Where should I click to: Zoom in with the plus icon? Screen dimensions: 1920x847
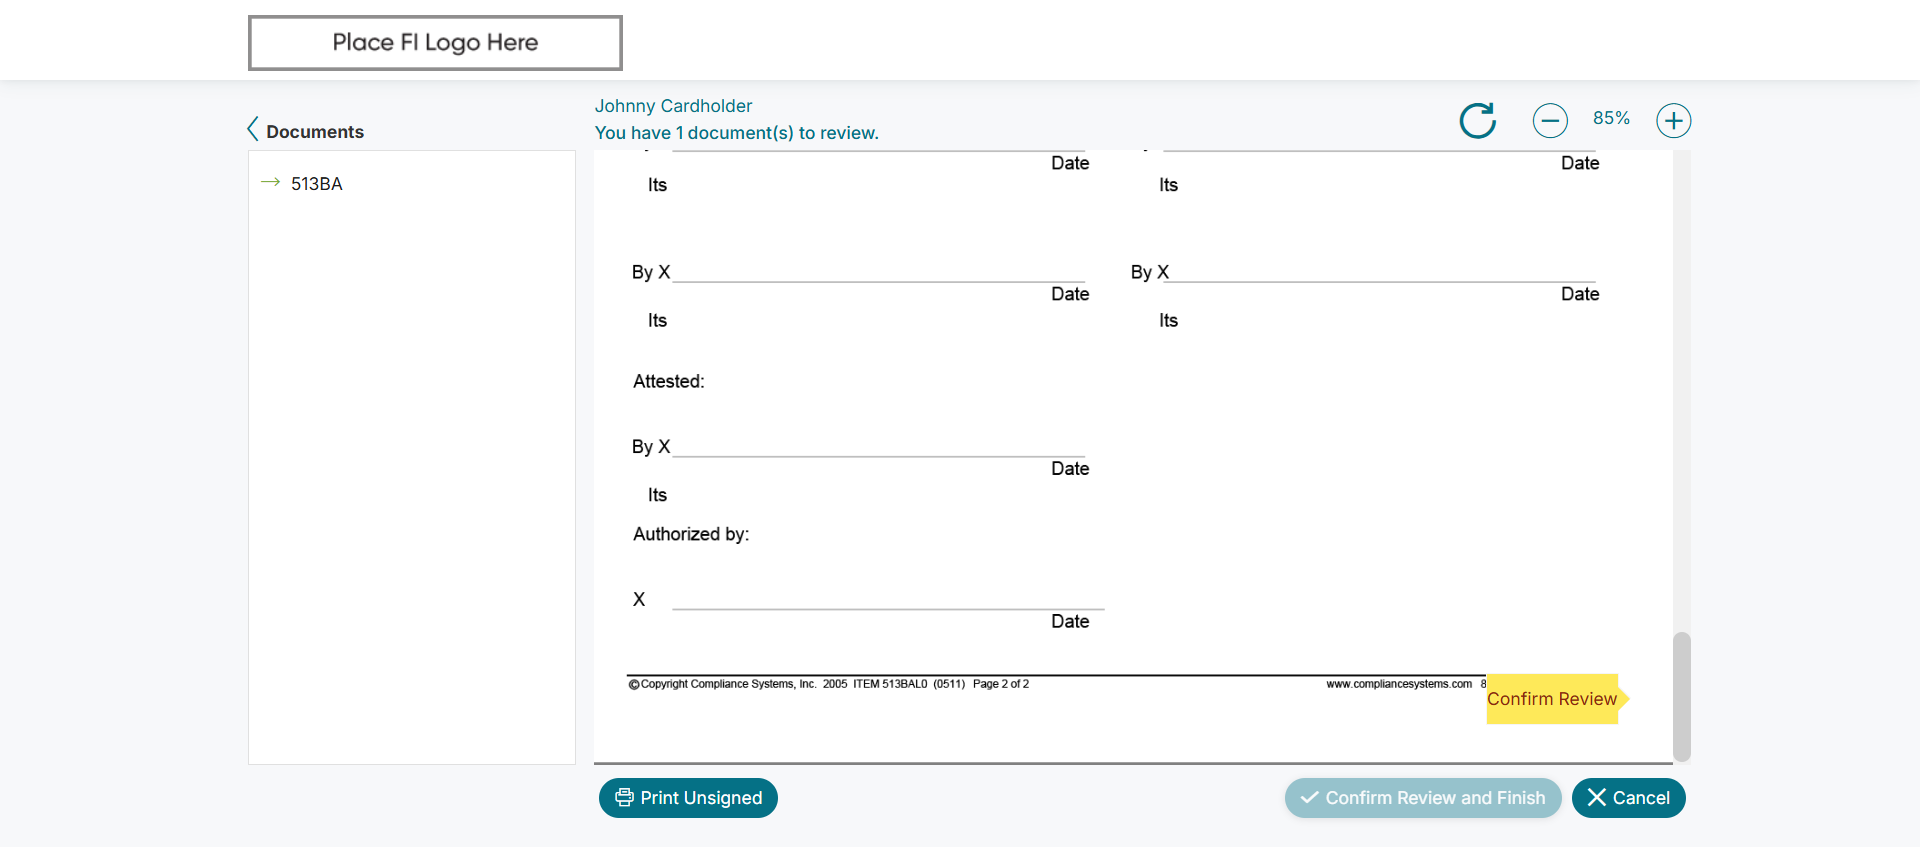[1673, 121]
